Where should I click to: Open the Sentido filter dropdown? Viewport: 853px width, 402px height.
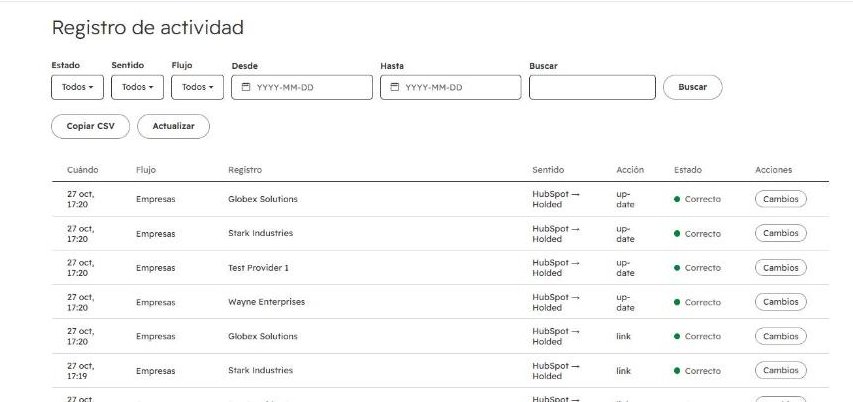tap(137, 87)
